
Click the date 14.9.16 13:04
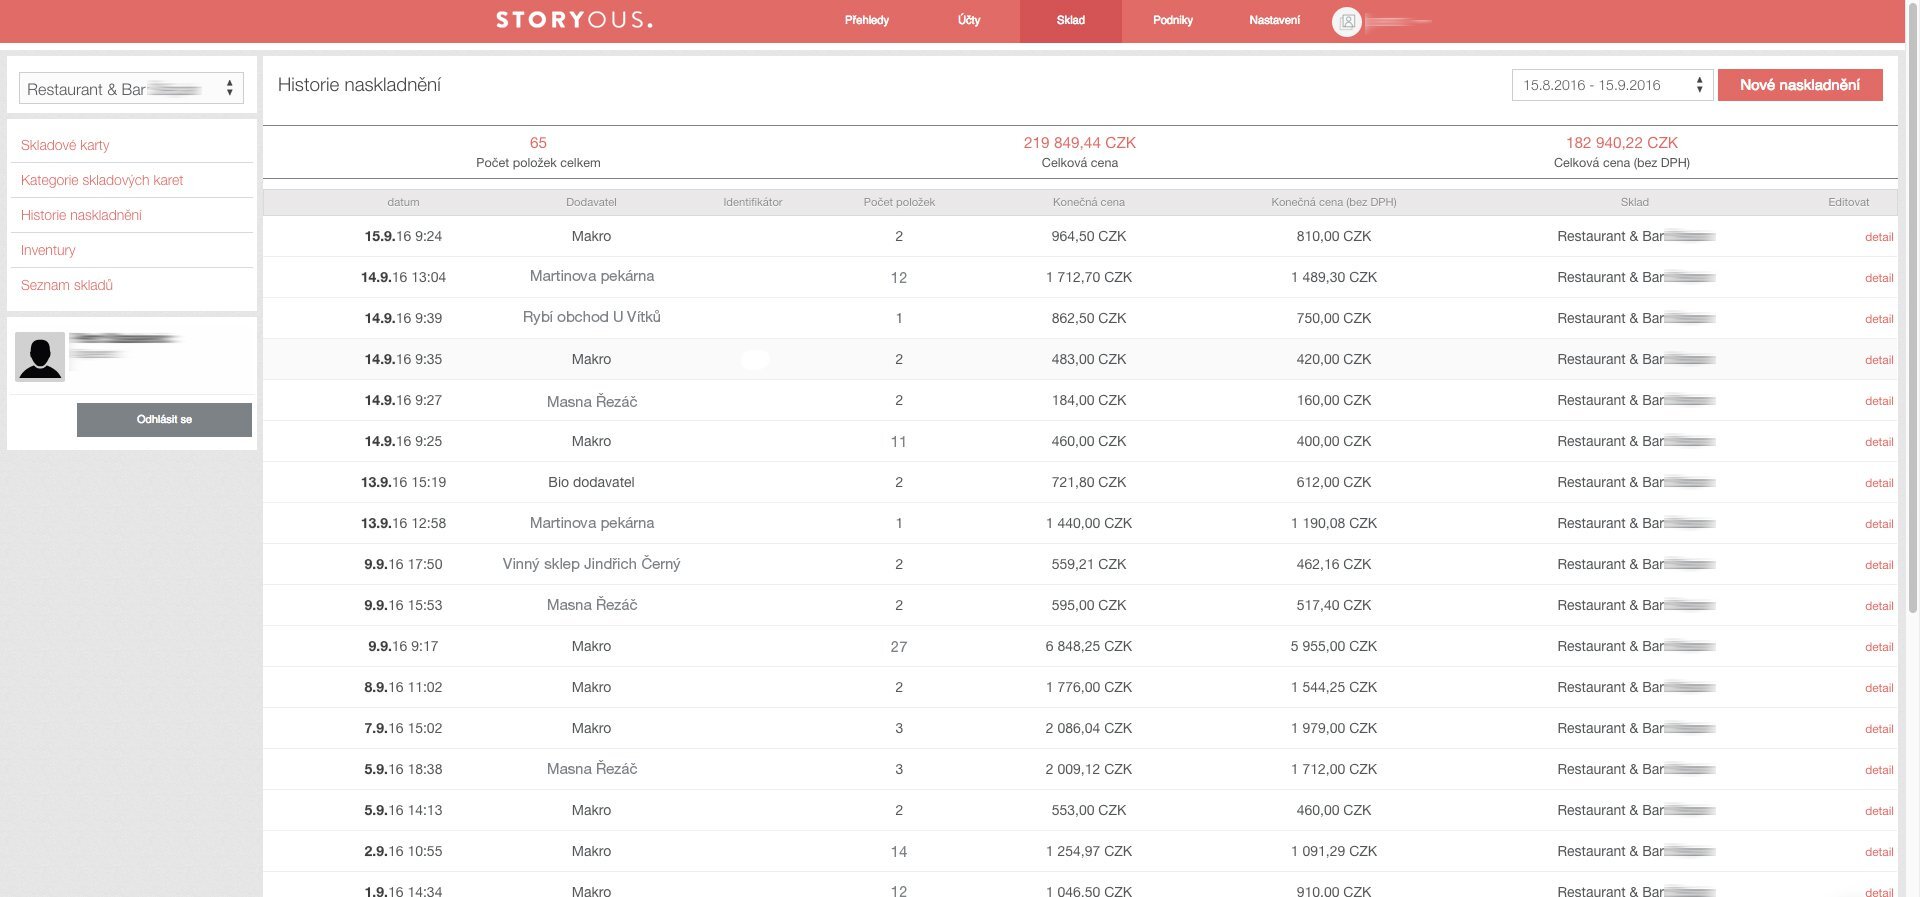coord(403,277)
